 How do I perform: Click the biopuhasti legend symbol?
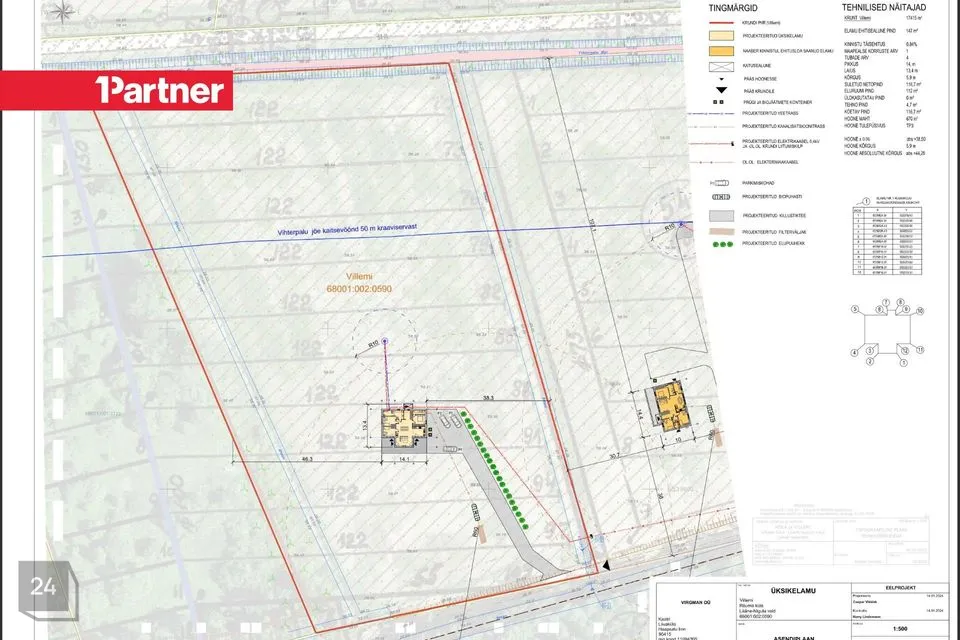(x=721, y=197)
